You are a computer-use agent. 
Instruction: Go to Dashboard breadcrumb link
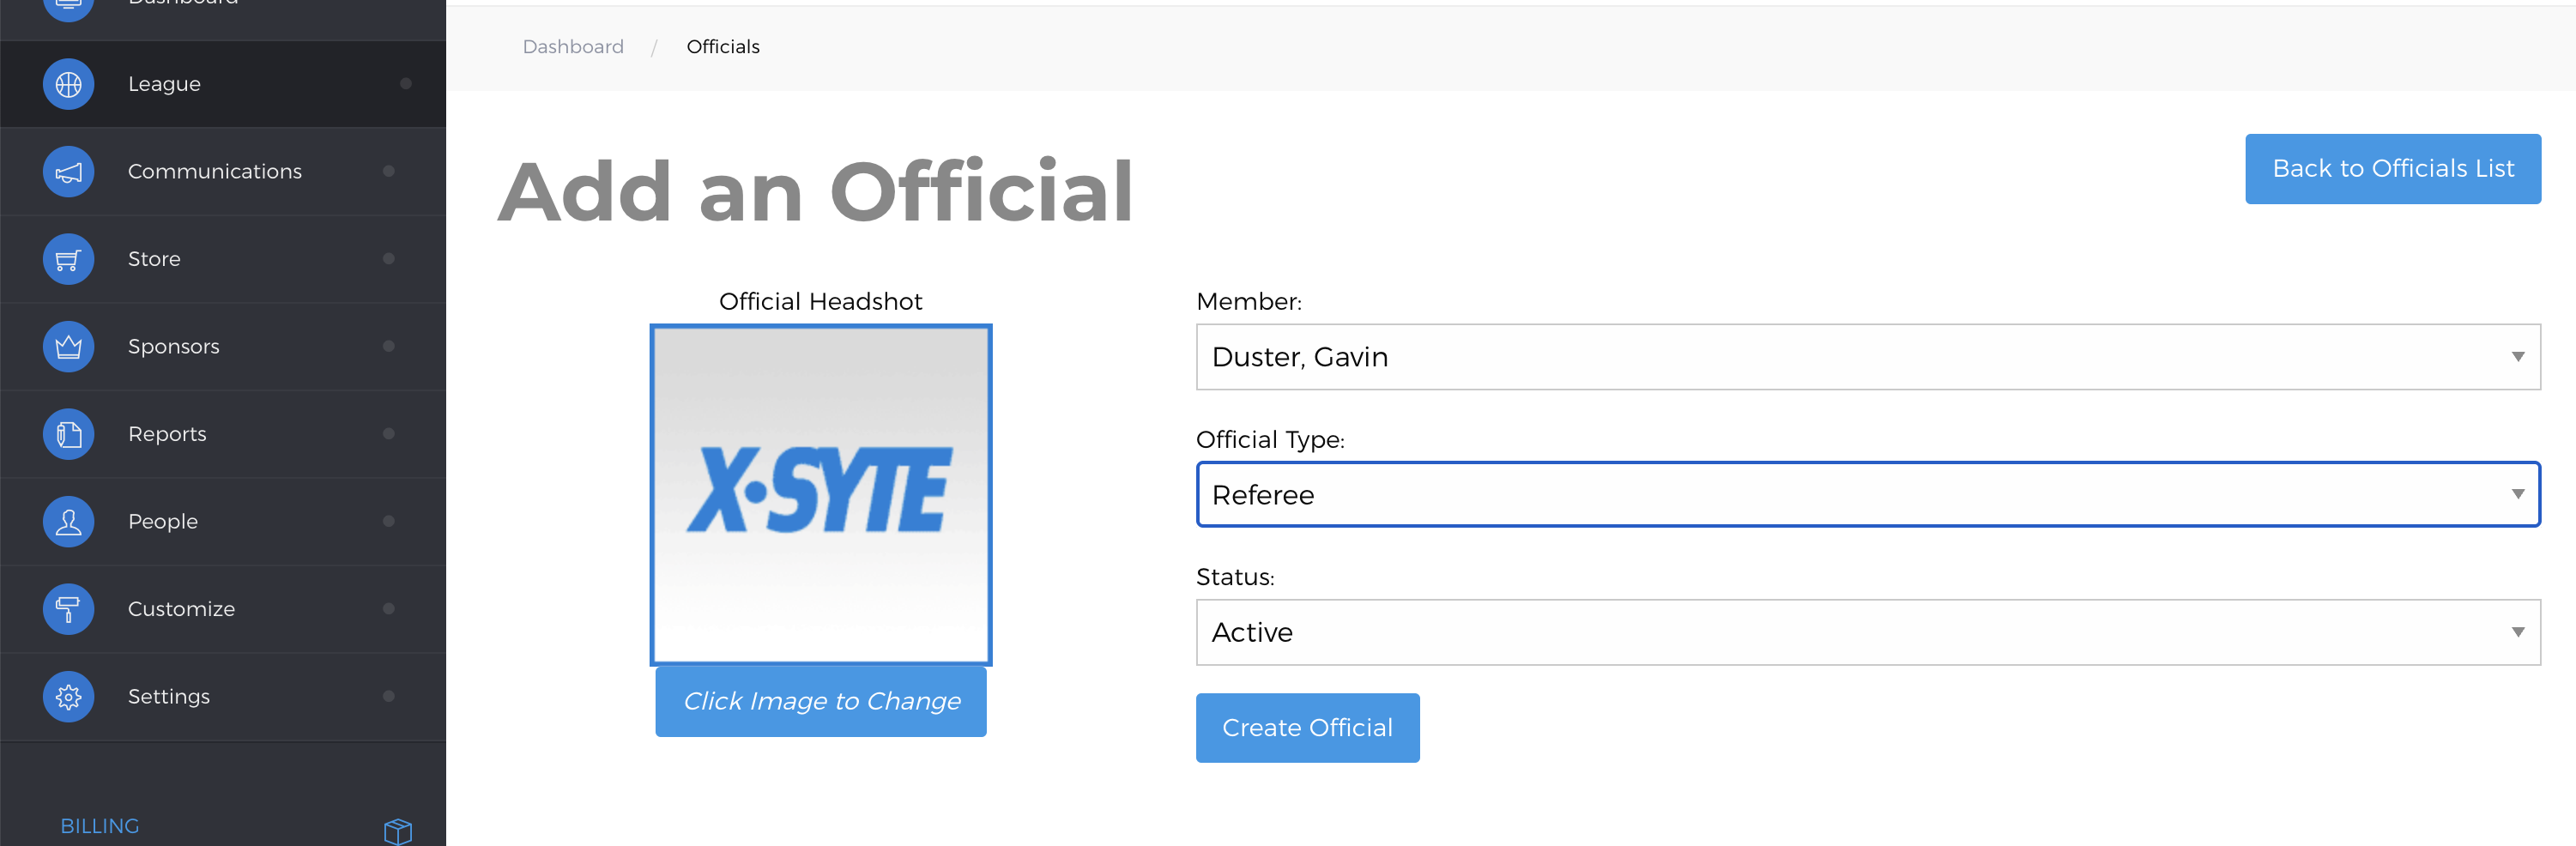[573, 47]
